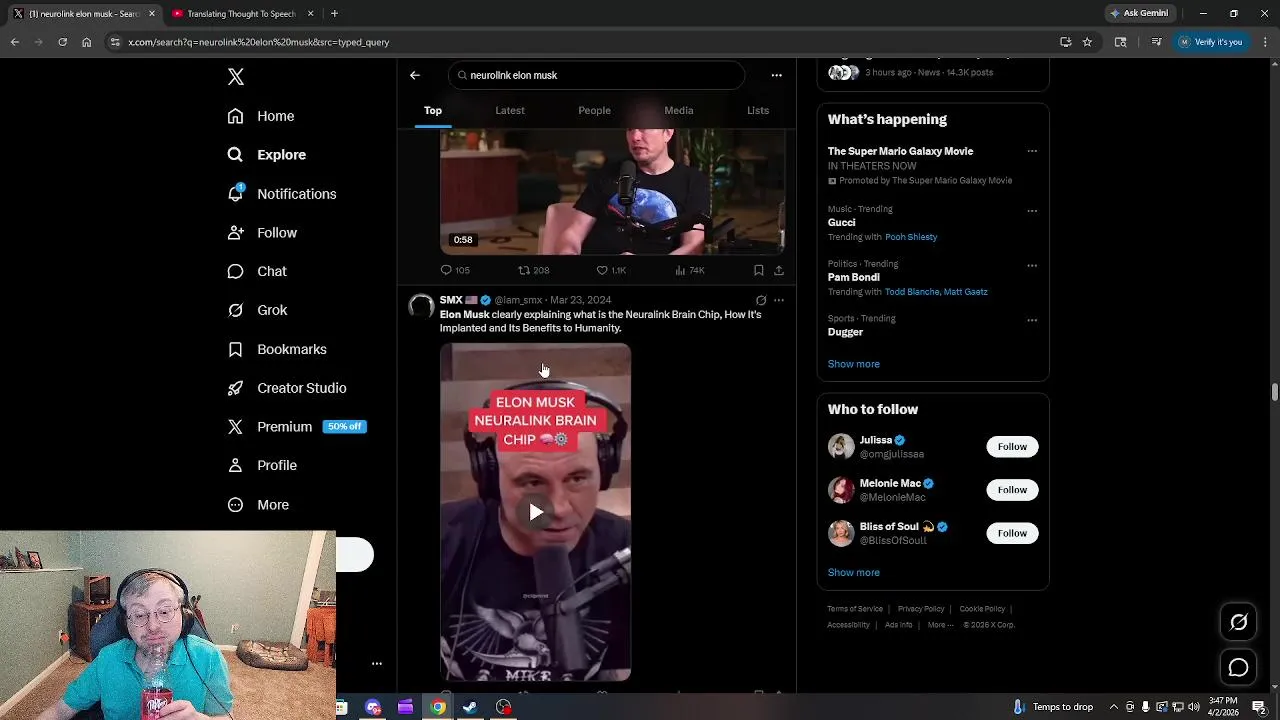1280x720 pixels.
Task: Switch to the Latest tab
Action: pos(510,111)
